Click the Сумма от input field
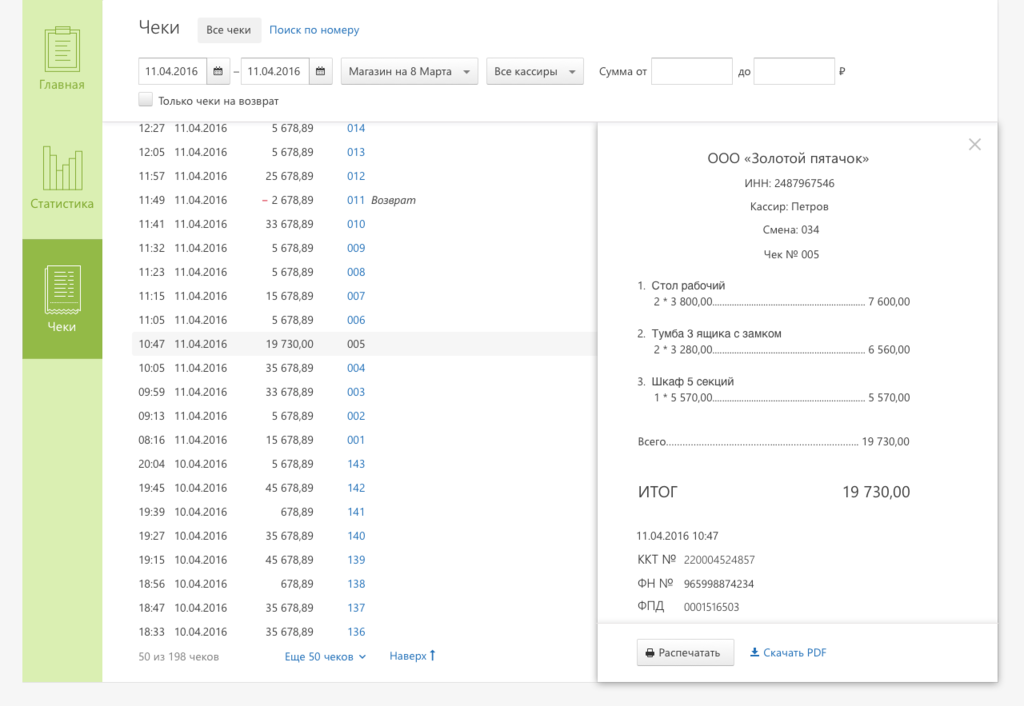Image resolution: width=1024 pixels, height=706 pixels. 692,72
